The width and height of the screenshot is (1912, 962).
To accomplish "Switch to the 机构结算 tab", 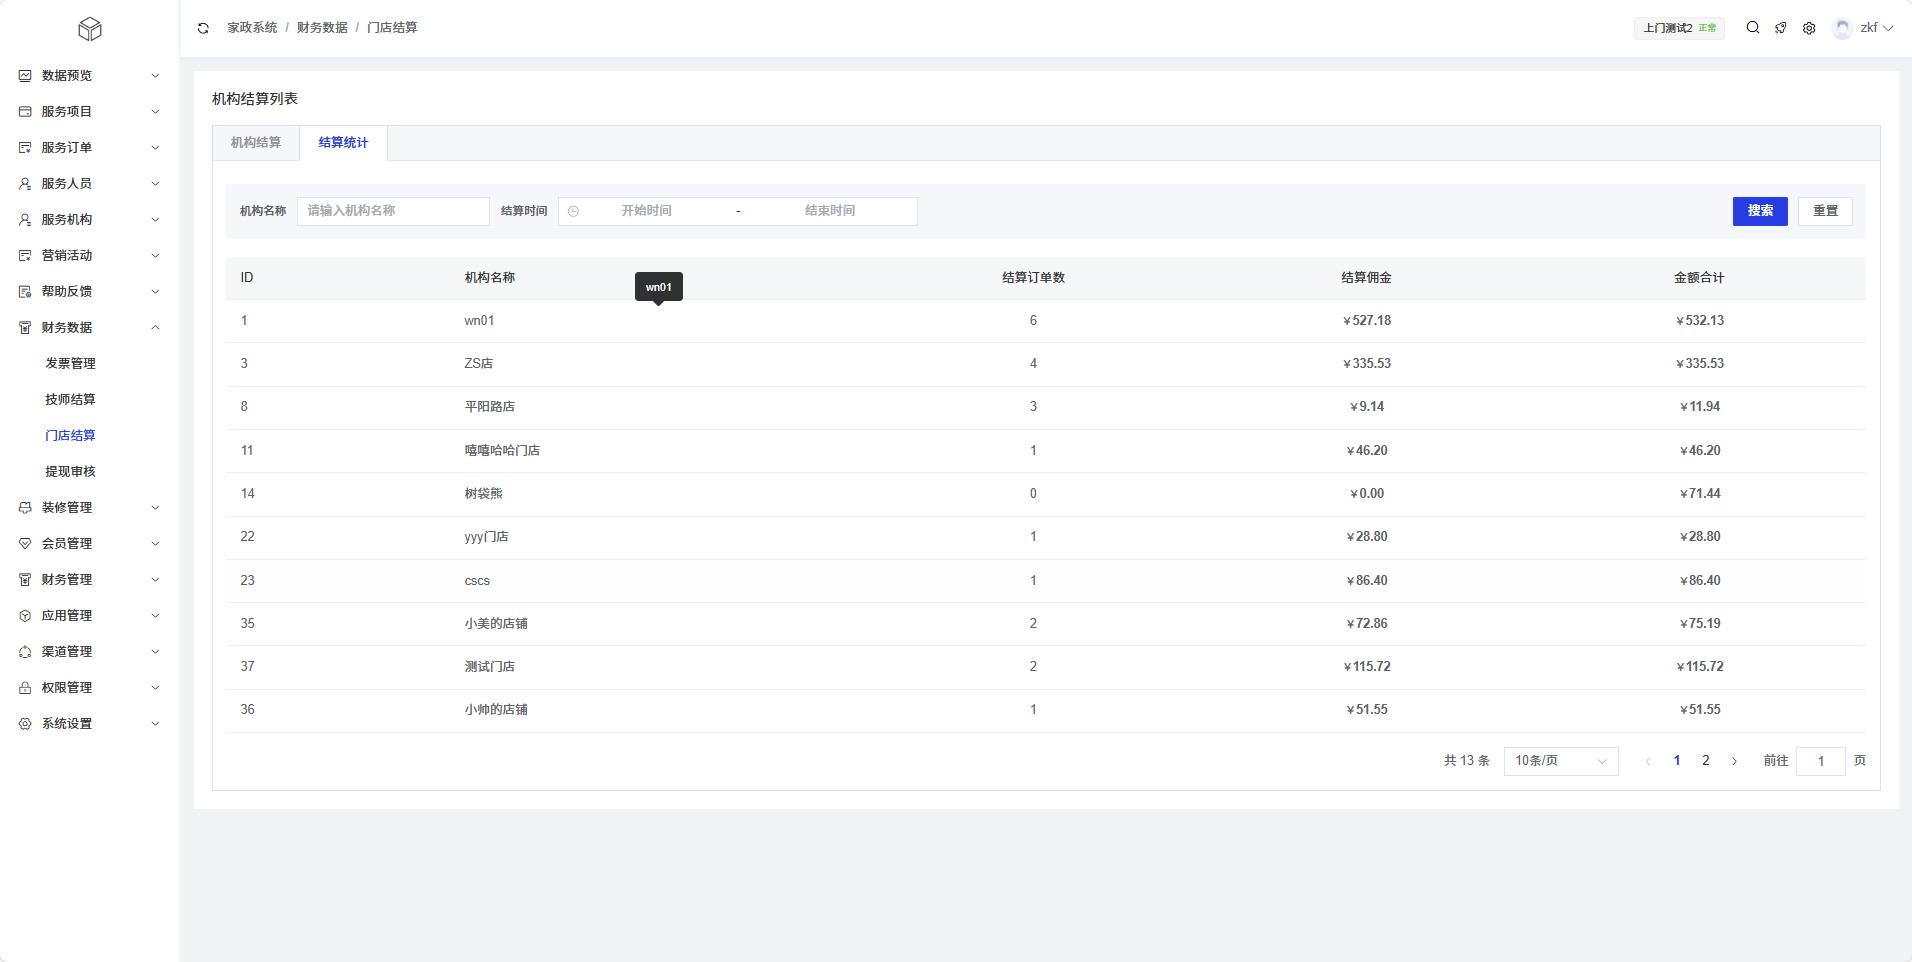I will (x=256, y=143).
